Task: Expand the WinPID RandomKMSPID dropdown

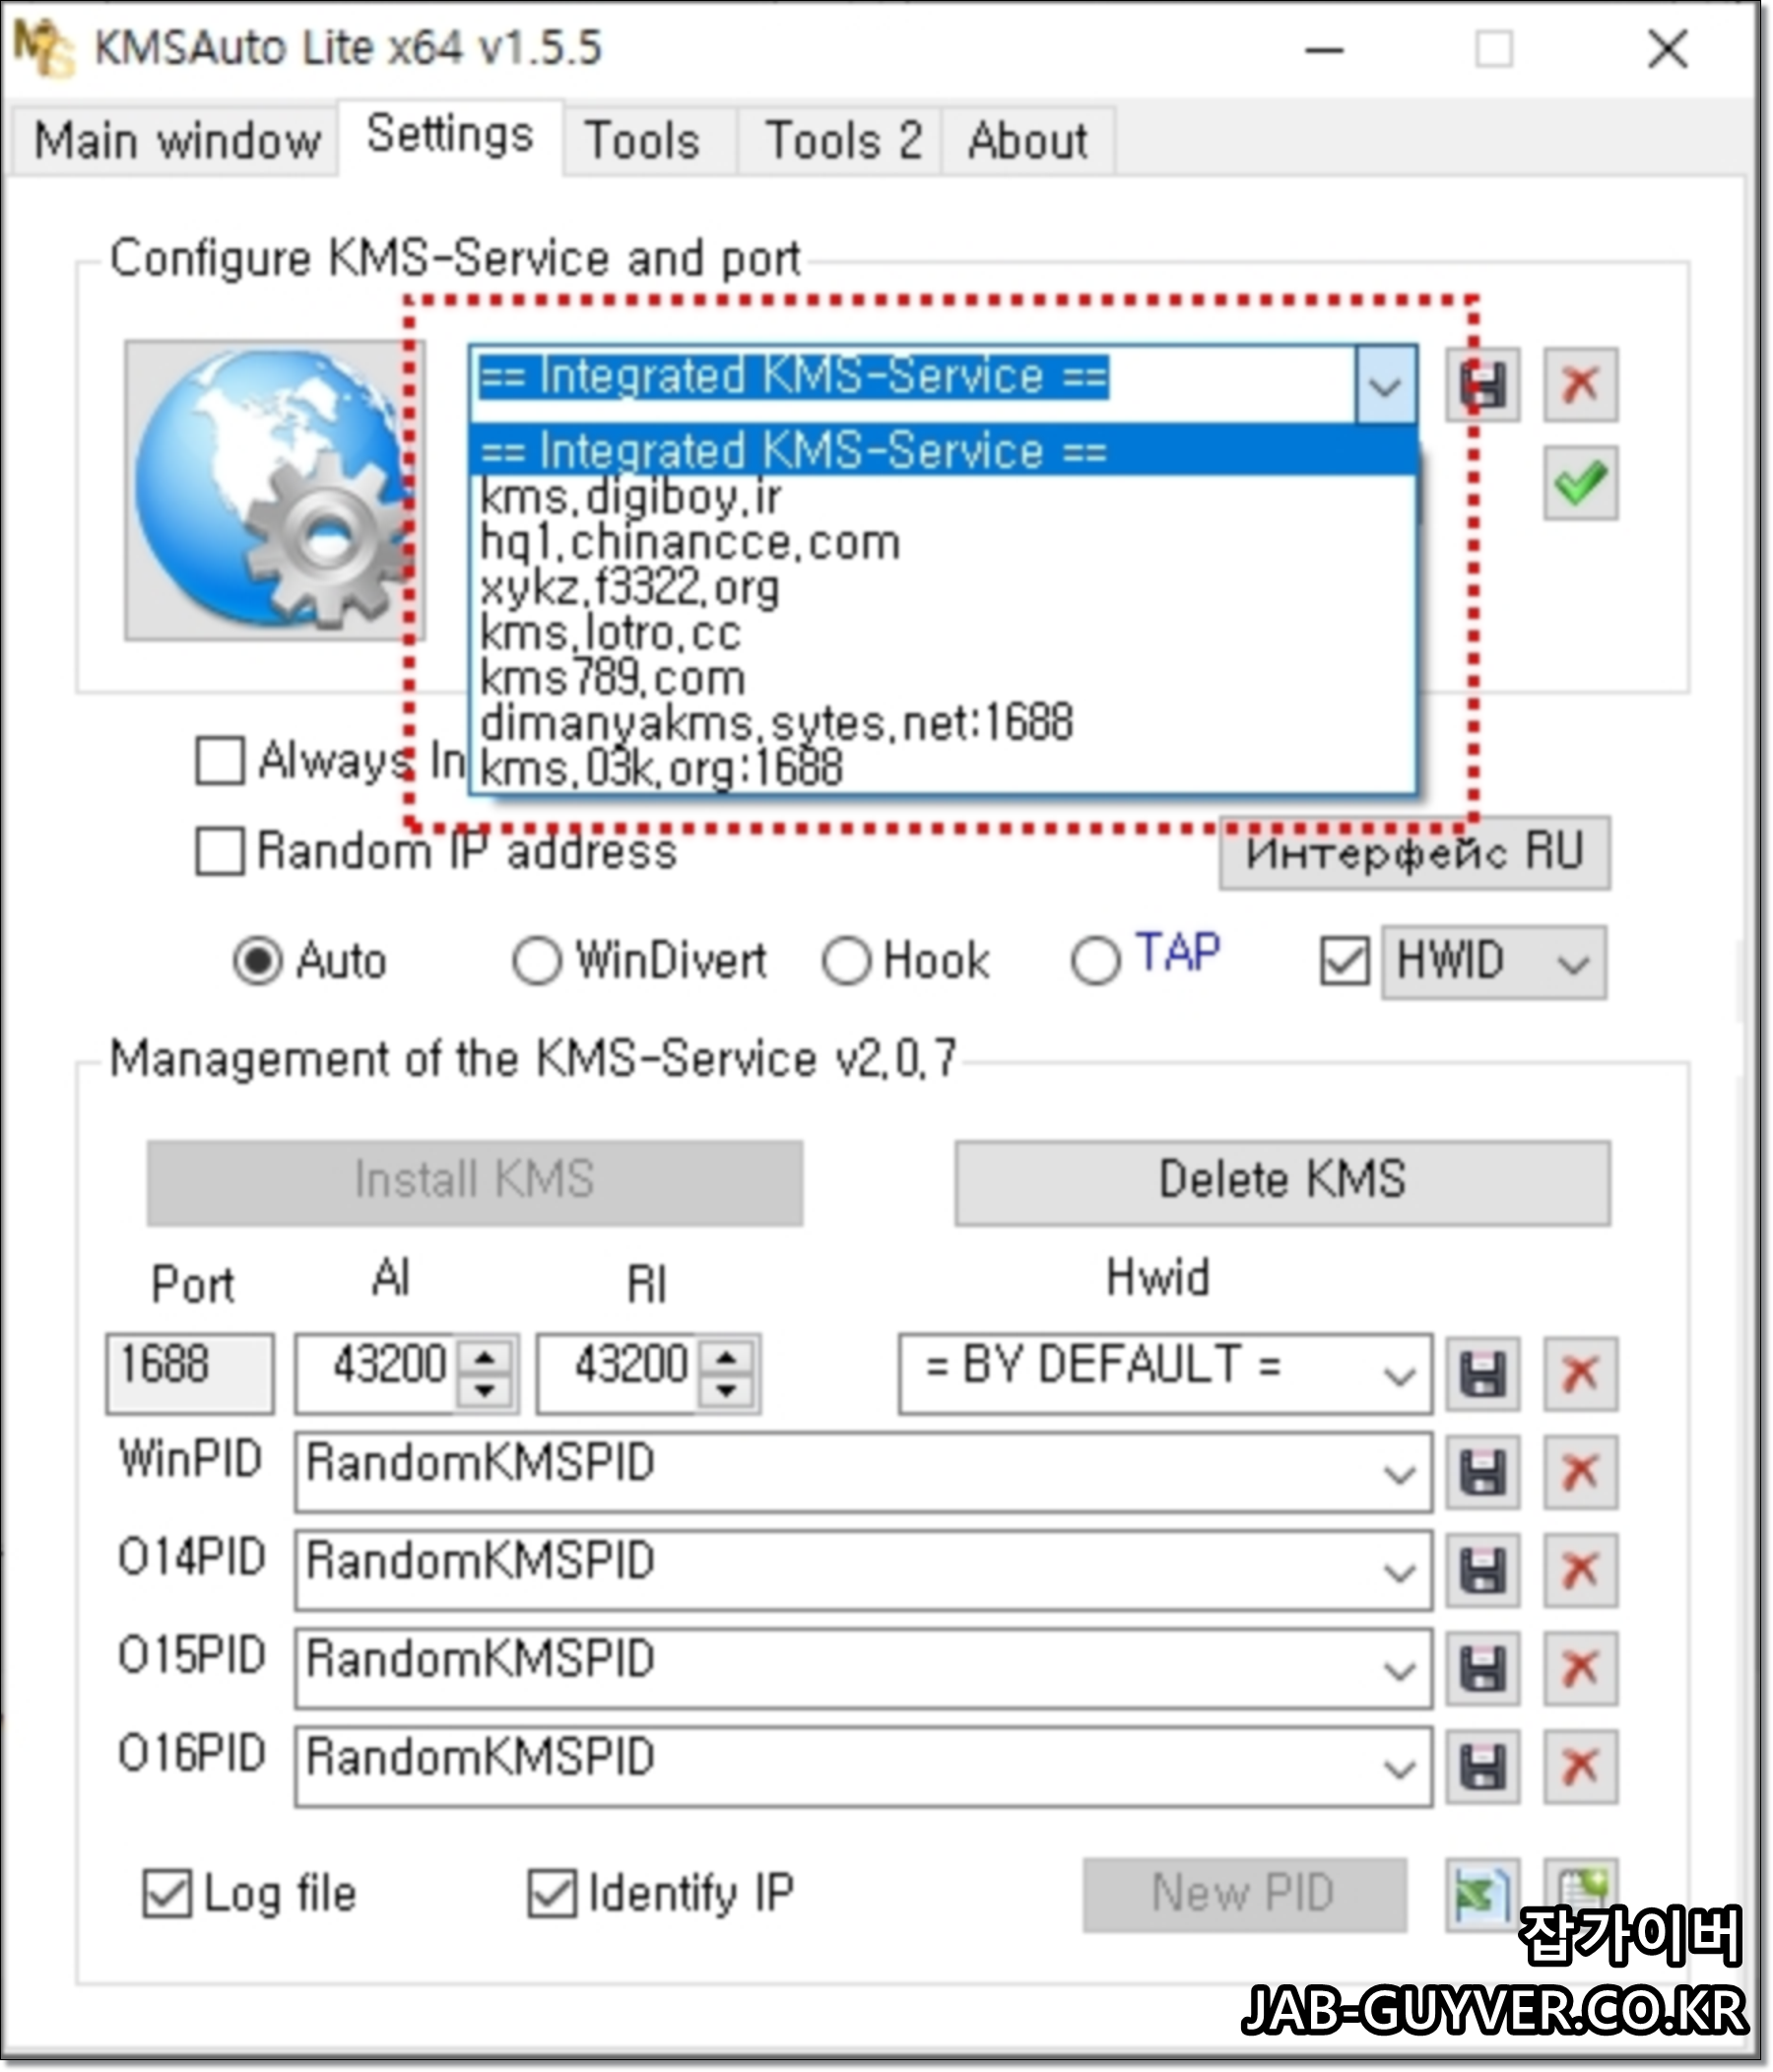Action: click(1400, 1474)
